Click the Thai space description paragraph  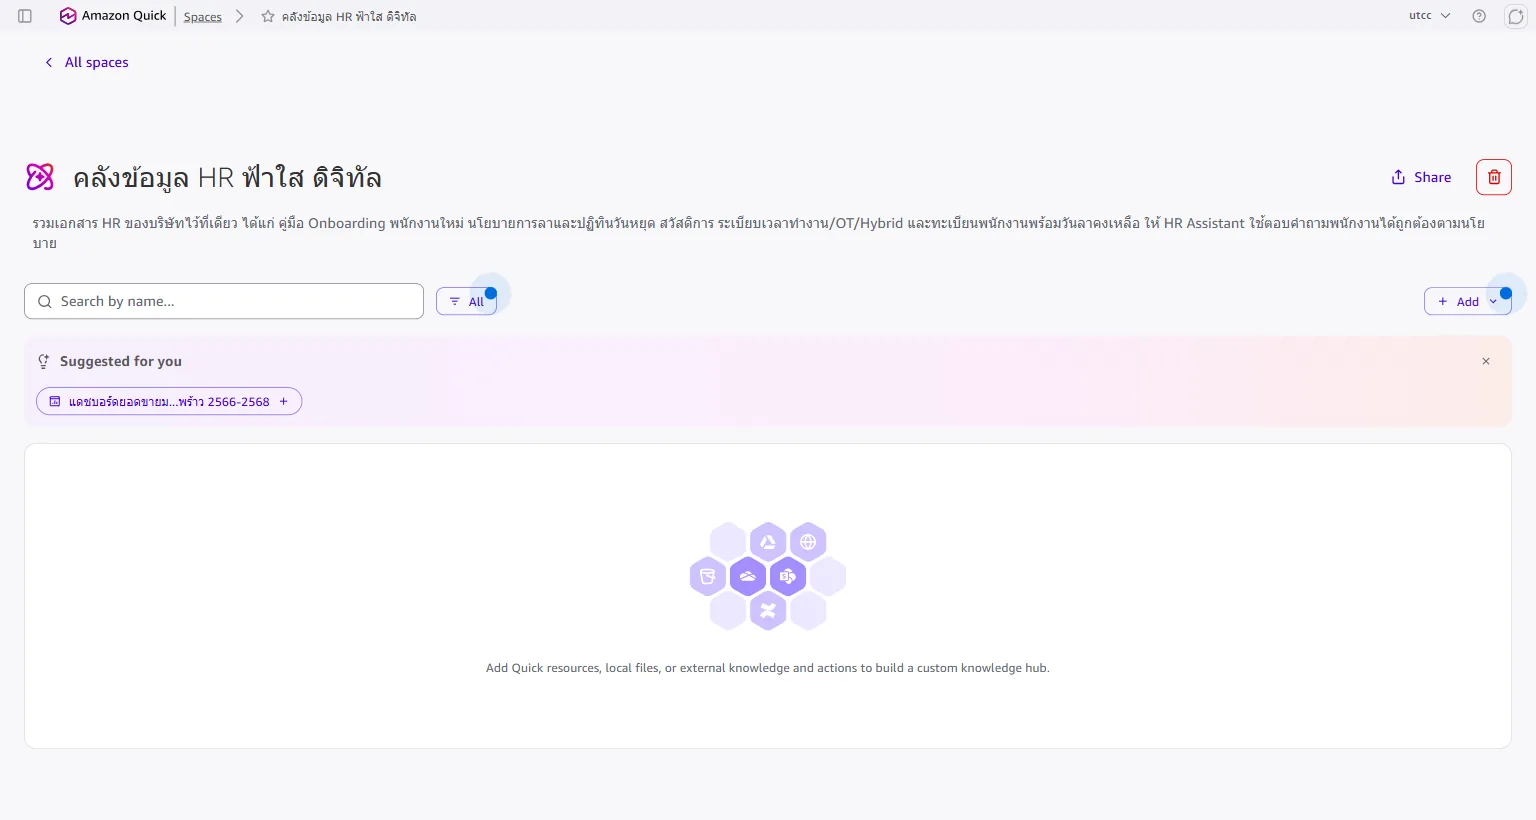[759, 232]
